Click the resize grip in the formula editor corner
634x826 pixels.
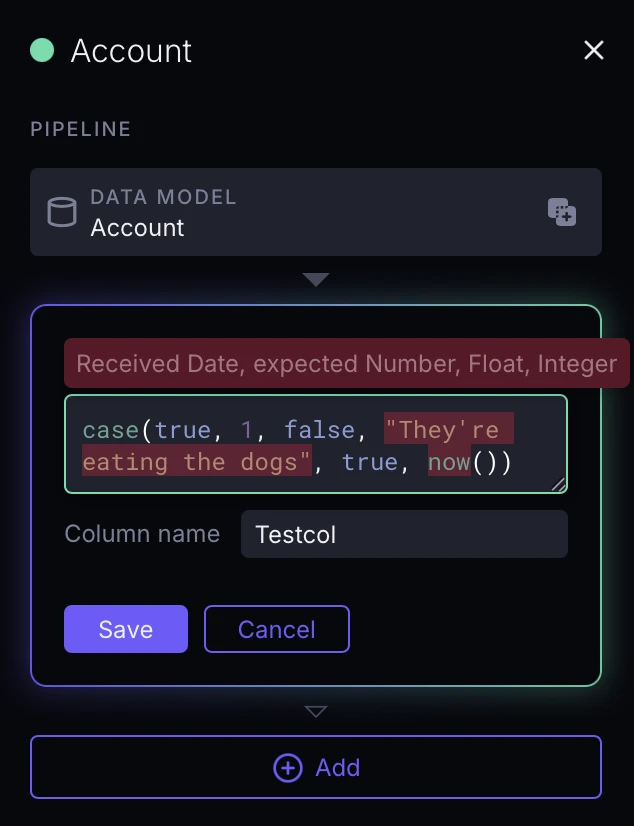click(558, 484)
